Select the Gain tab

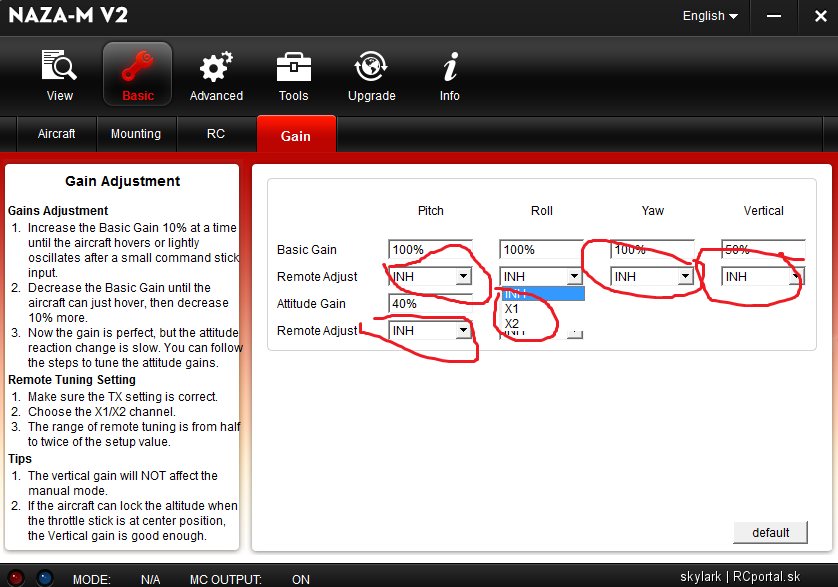pos(296,135)
